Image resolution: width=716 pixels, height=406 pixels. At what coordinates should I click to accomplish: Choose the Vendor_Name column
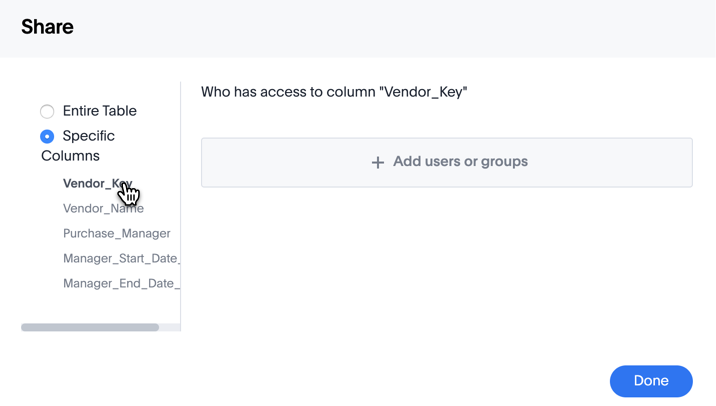[103, 208]
